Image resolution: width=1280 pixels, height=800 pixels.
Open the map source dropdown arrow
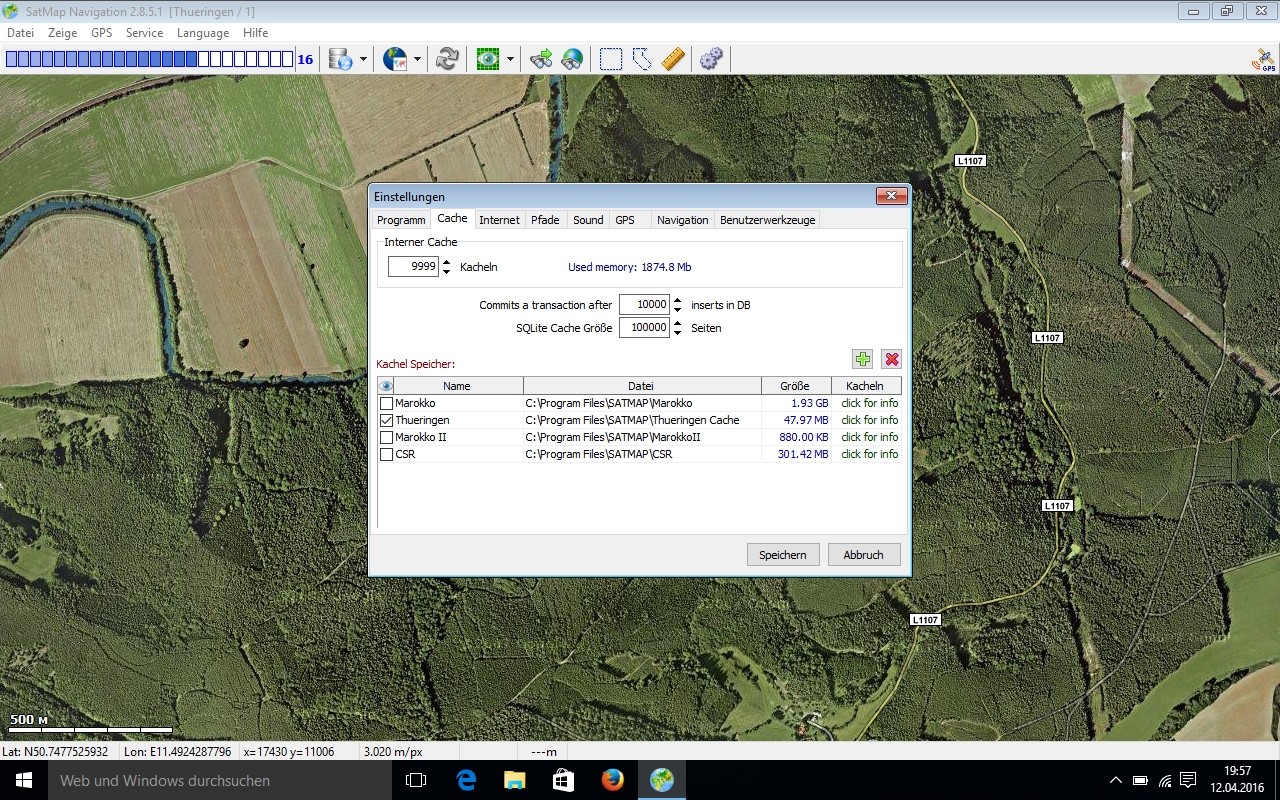tap(415, 59)
